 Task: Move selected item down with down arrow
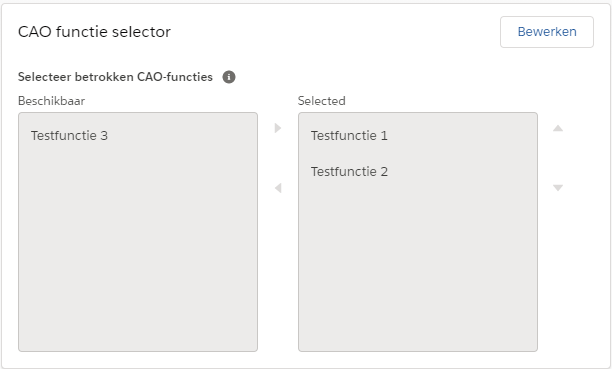[558, 188]
